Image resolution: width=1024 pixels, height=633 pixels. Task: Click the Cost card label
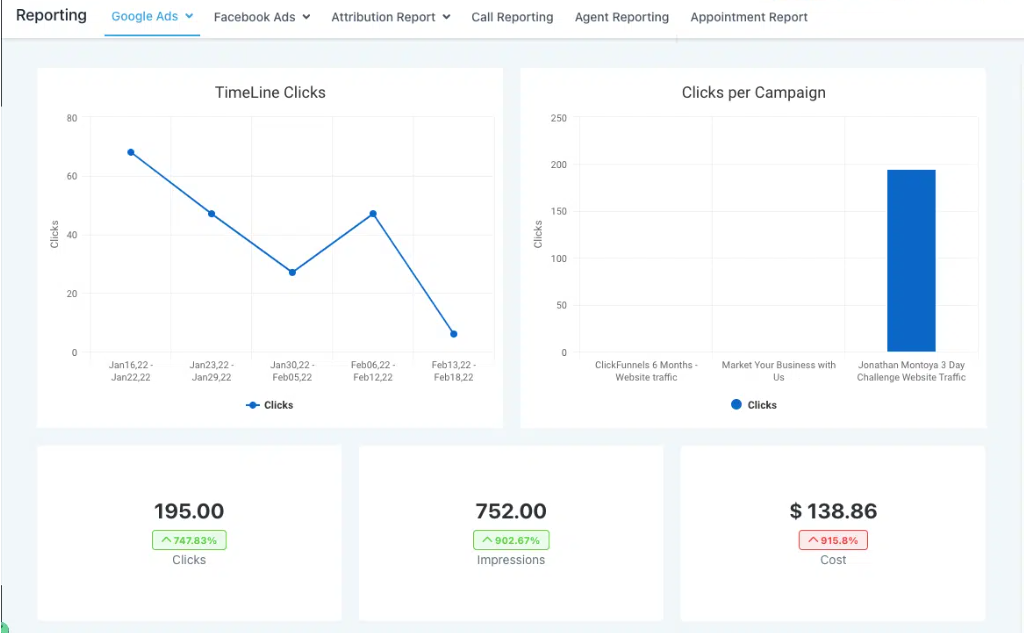point(833,560)
